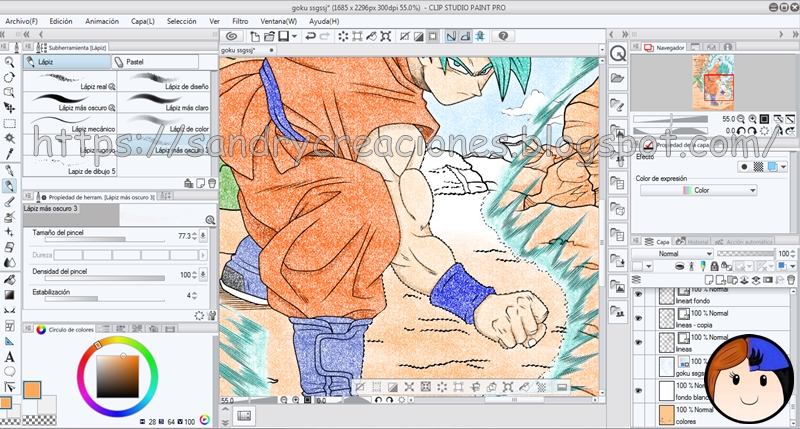Undo last action in toolbar
Screen dimensions: 800x429
point(310,36)
